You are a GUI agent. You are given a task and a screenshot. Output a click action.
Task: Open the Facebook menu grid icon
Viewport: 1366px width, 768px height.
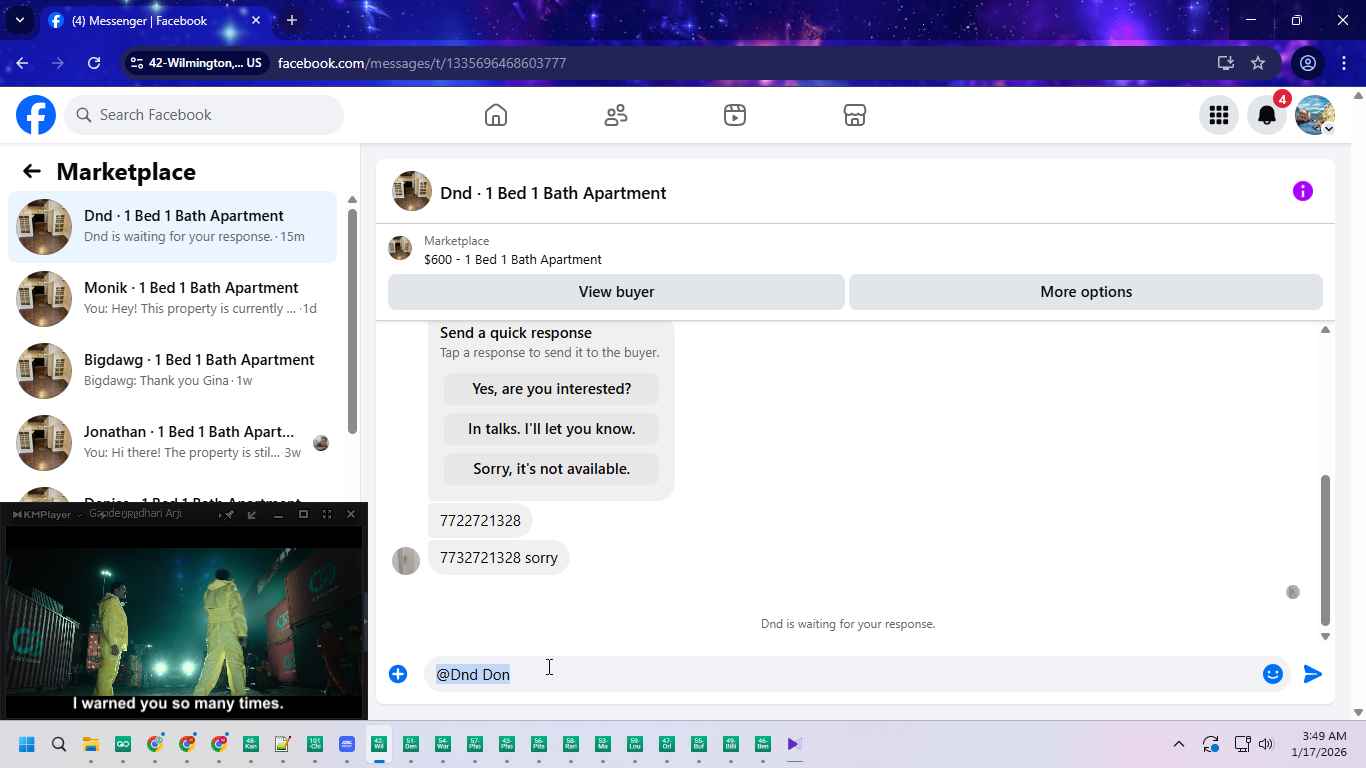coord(1218,115)
